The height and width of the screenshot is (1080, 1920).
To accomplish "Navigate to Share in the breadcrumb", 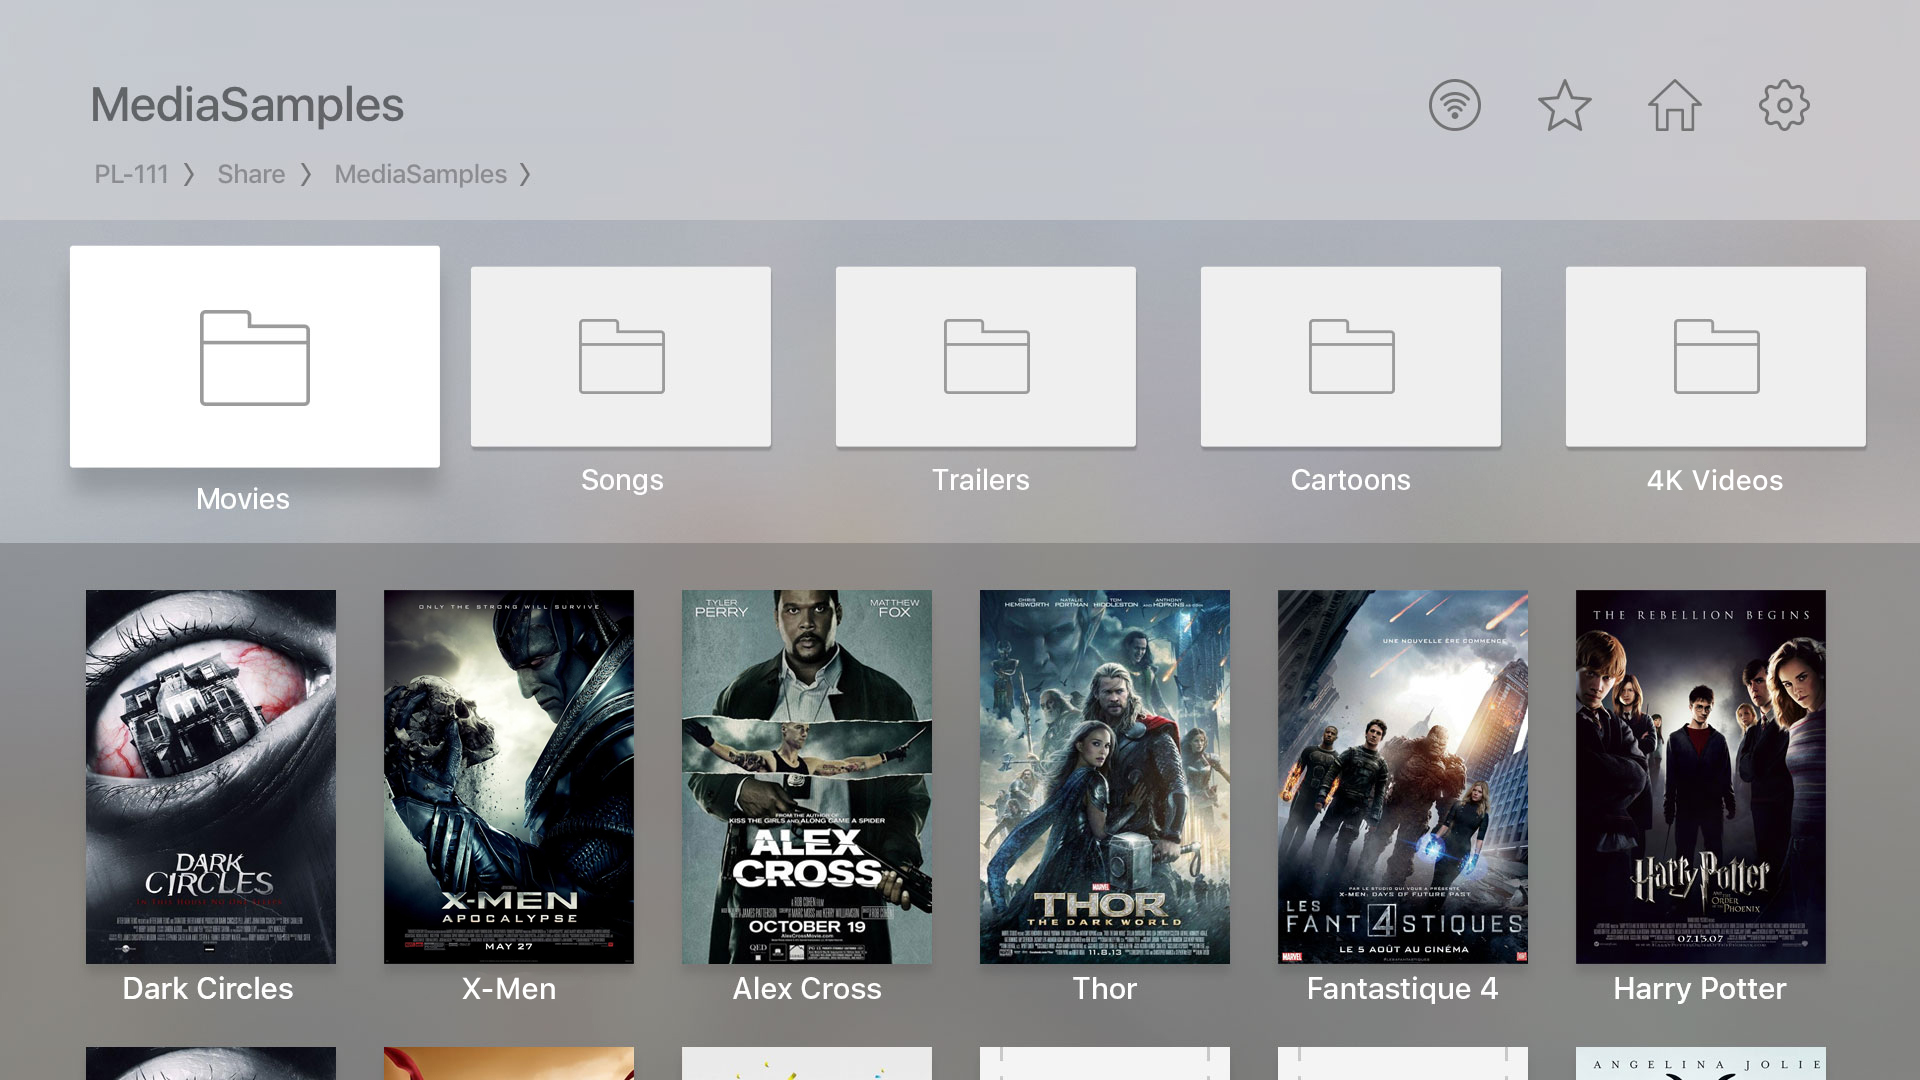I will click(x=250, y=174).
